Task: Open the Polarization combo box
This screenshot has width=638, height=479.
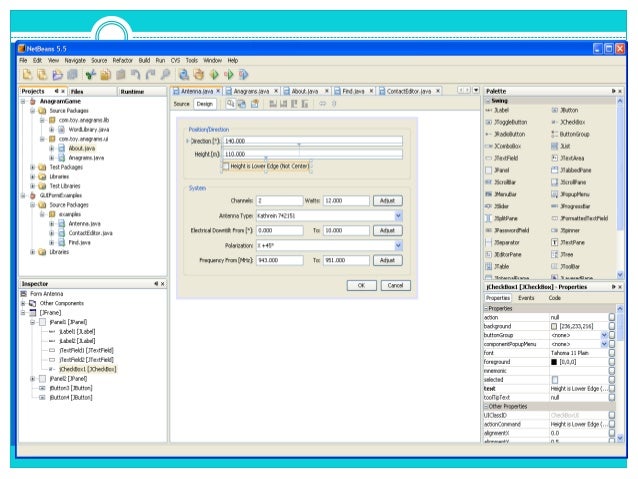Action: pyautogui.click(x=398, y=244)
